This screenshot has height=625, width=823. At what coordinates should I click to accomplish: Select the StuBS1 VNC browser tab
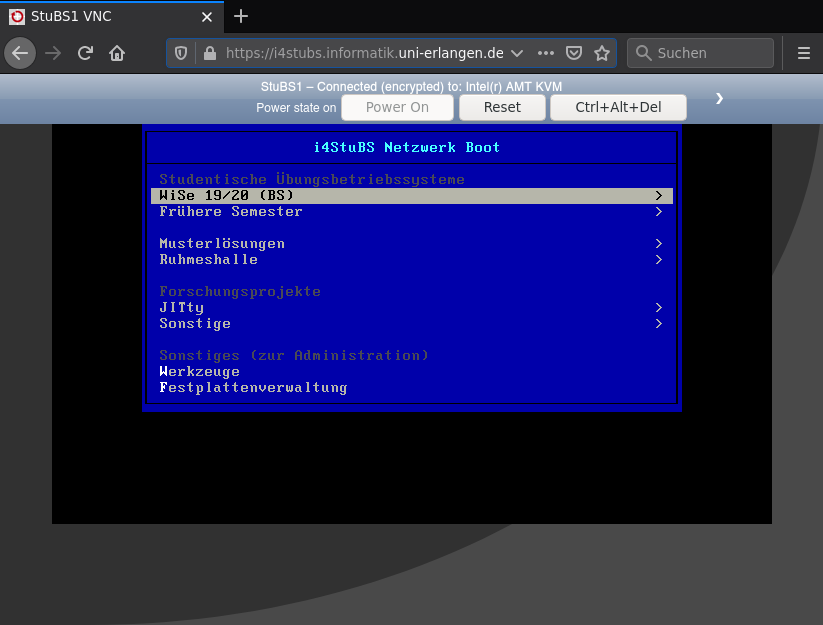click(100, 17)
